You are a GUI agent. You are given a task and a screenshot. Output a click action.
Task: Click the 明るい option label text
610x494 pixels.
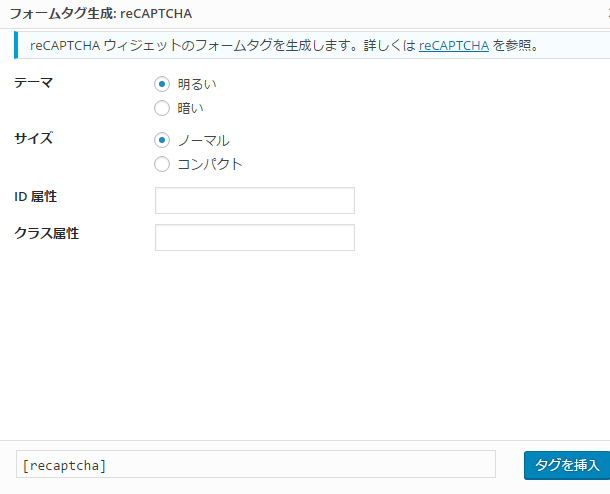(x=196, y=84)
